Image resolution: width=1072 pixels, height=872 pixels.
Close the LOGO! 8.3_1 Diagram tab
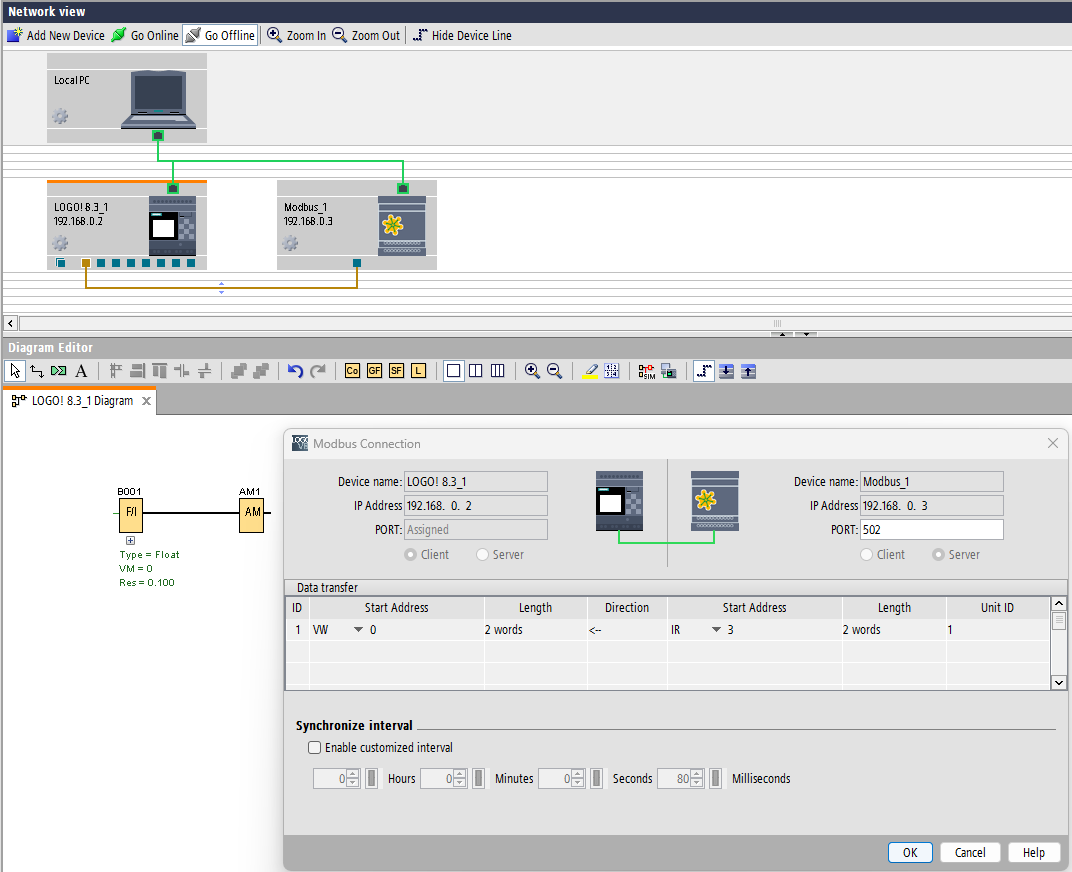click(x=146, y=401)
